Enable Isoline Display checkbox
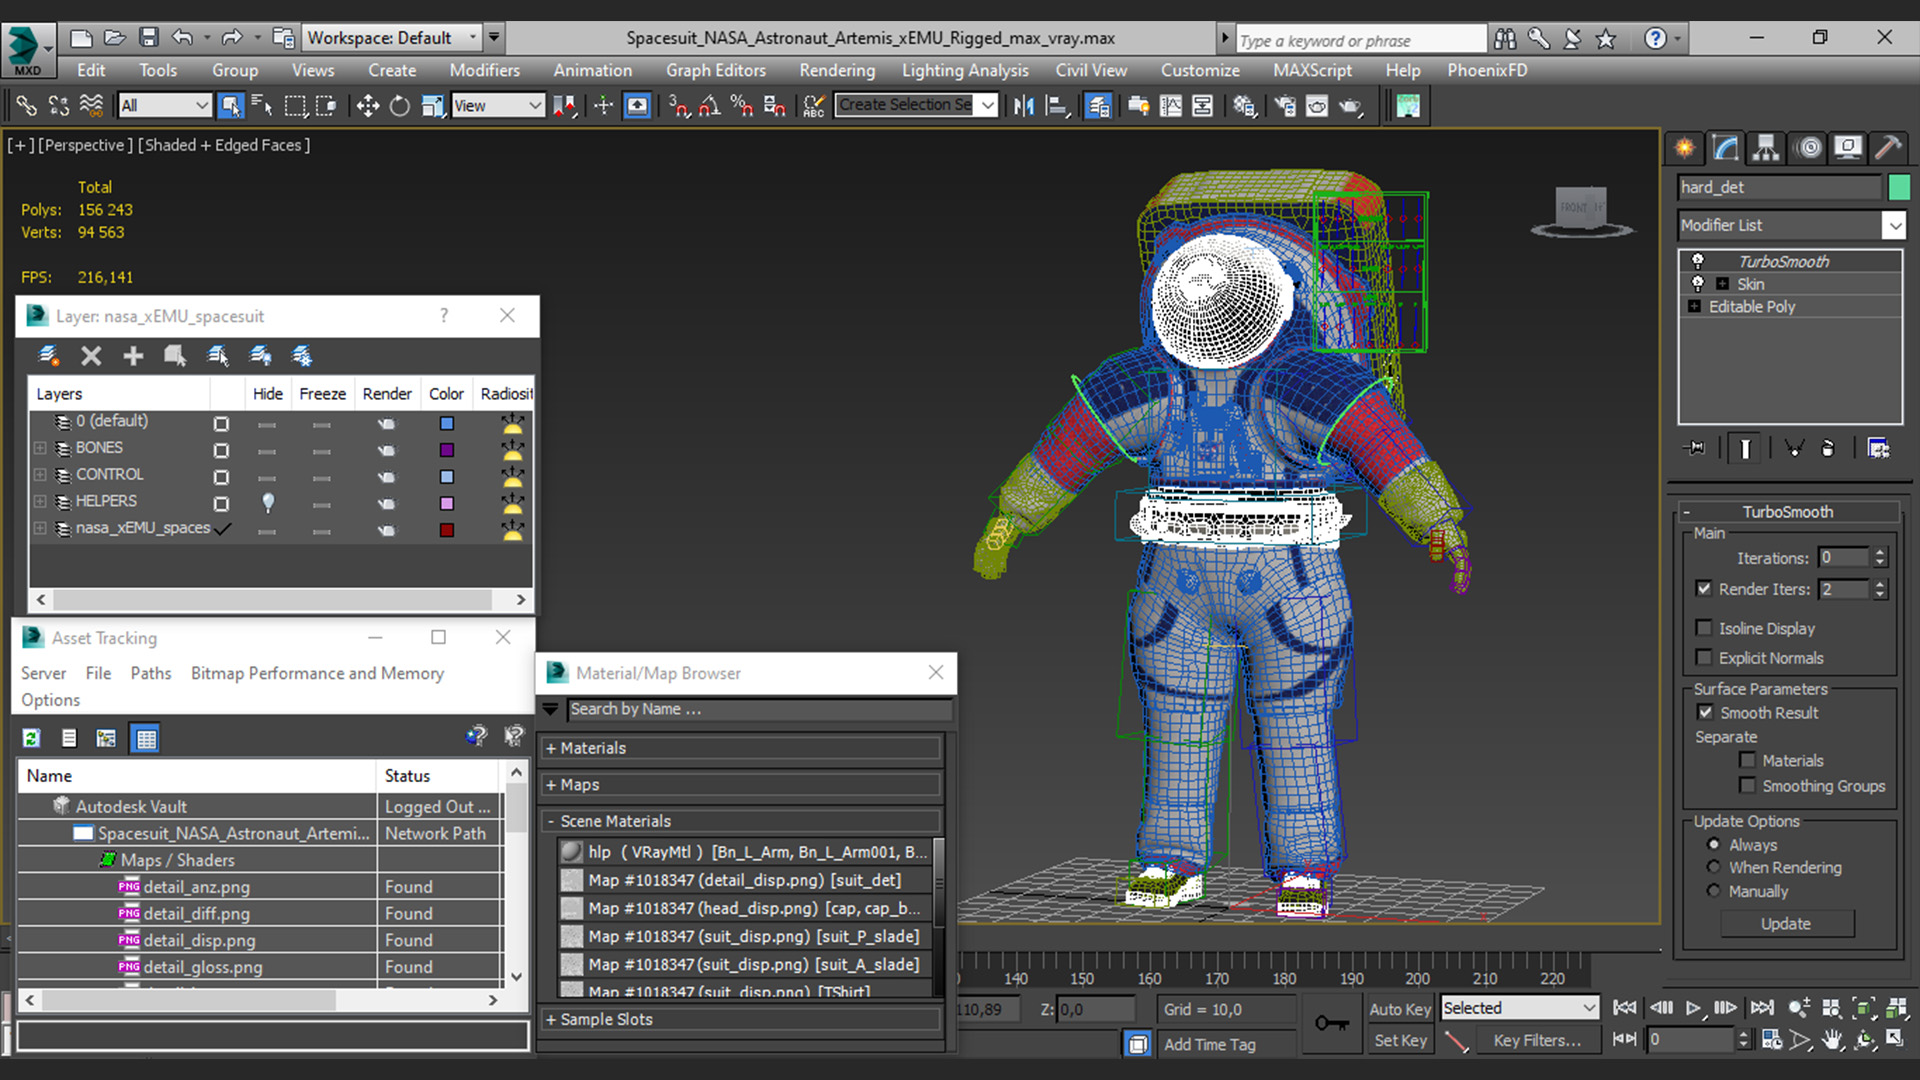 1704,628
